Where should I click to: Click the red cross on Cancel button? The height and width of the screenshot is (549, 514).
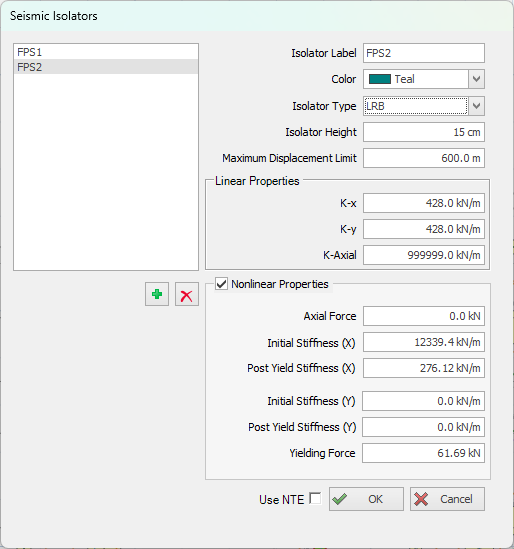click(x=421, y=499)
